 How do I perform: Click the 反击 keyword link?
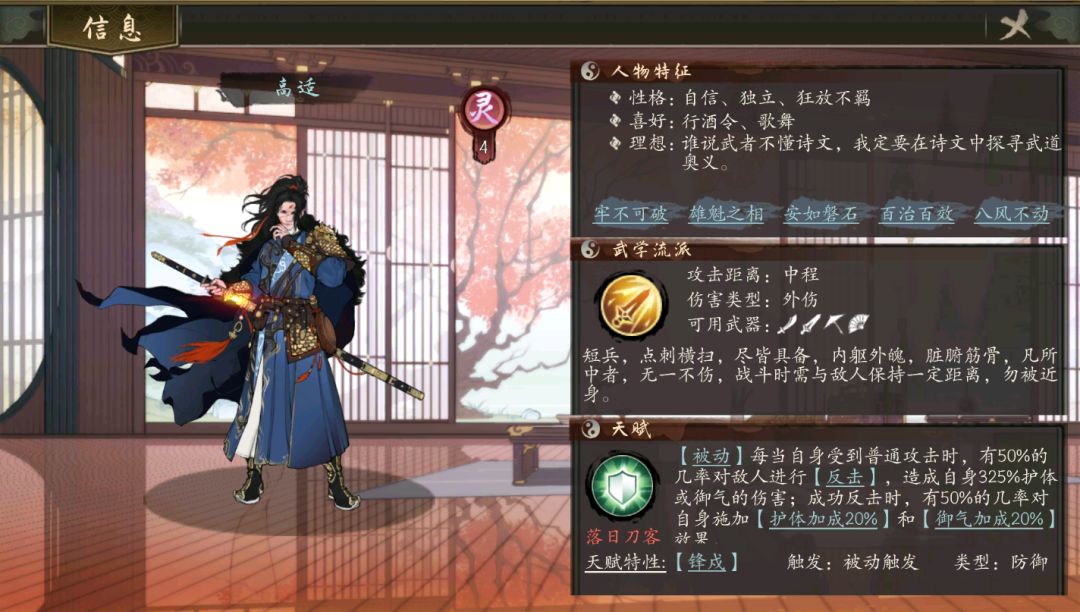[x=844, y=477]
